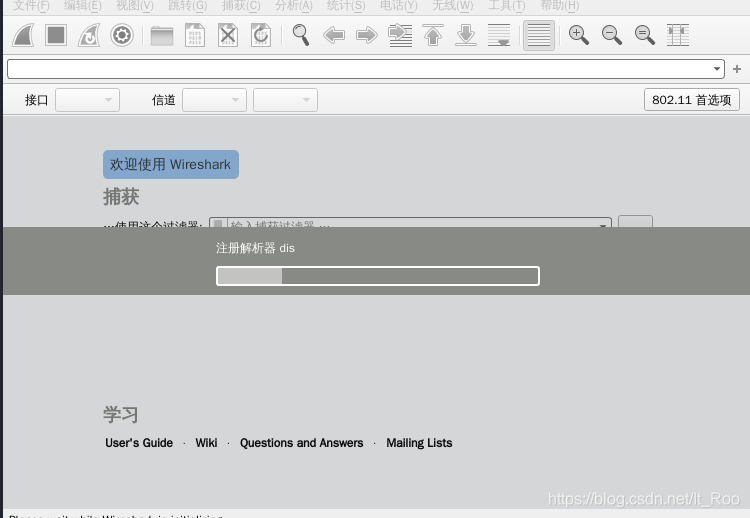Open 帮助(H) menu
Image resolution: width=750 pixels, height=518 pixels.
coord(560,5)
